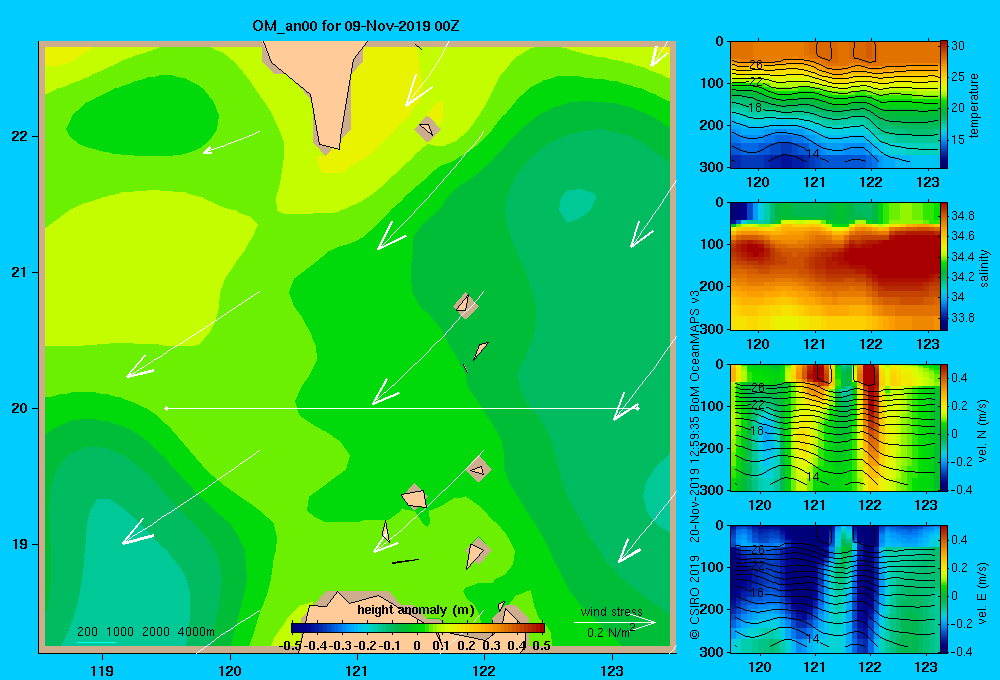Click the 14 contour label in temperature panel
Screen dimensions: 1000x680
(x=812, y=154)
